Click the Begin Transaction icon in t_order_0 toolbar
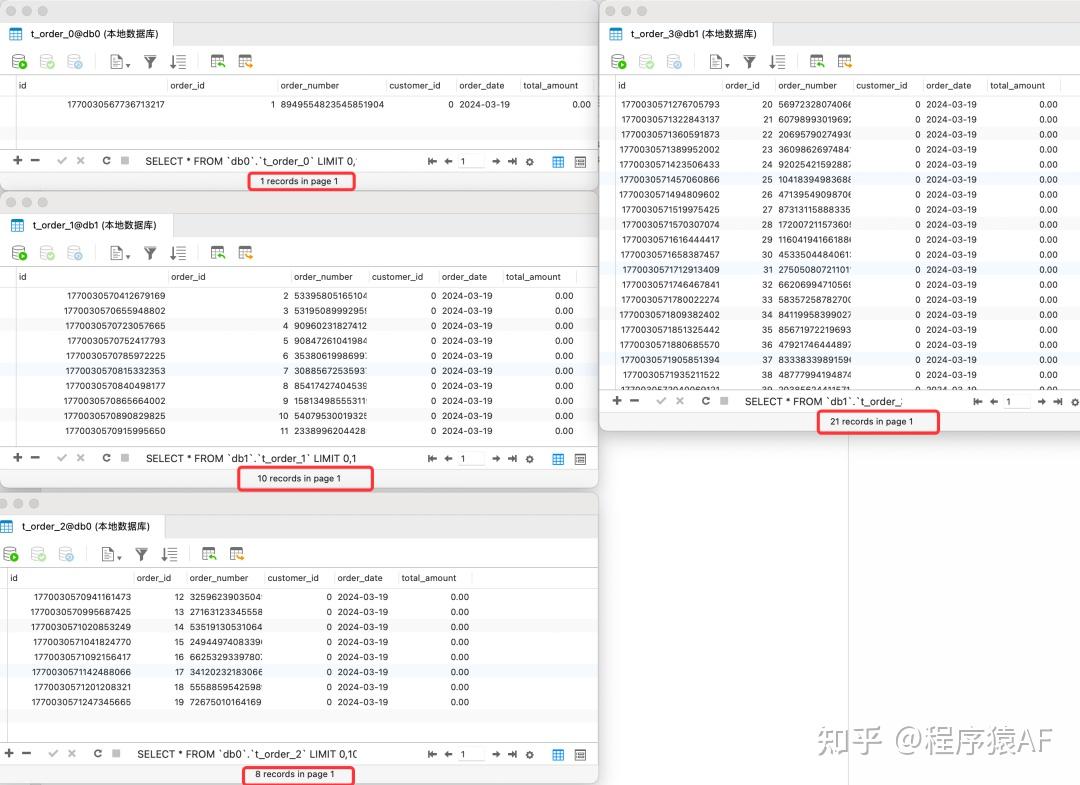 19,61
